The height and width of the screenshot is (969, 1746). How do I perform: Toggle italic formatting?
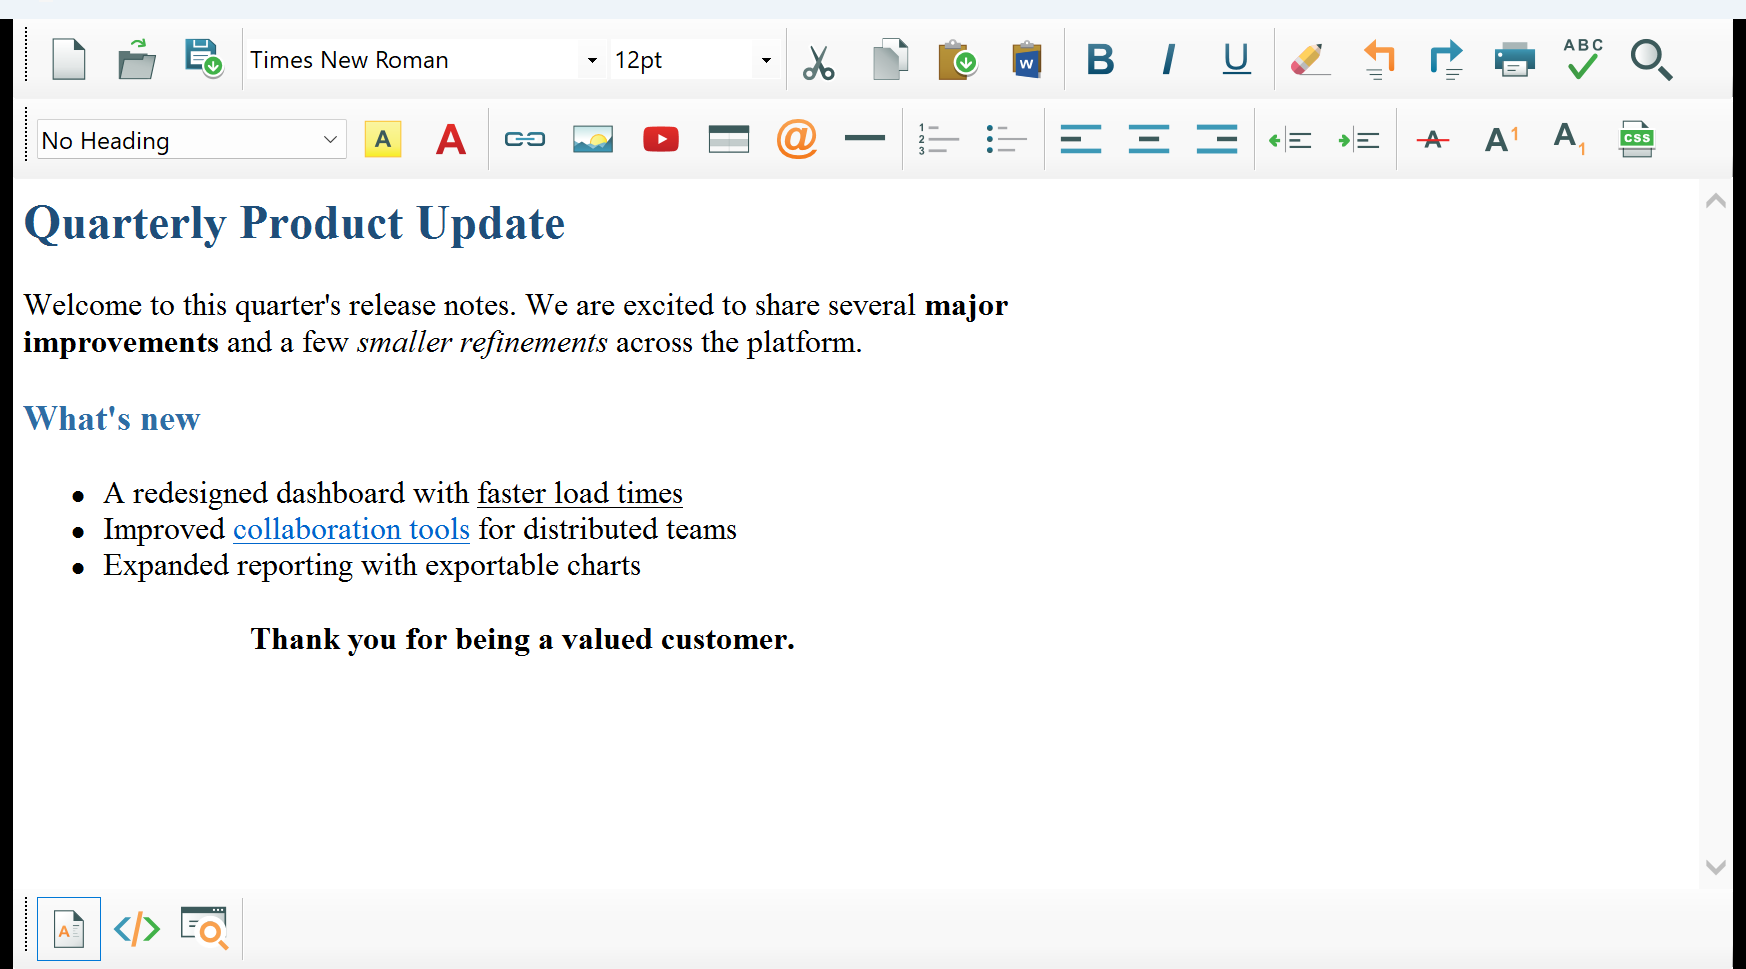1168,60
